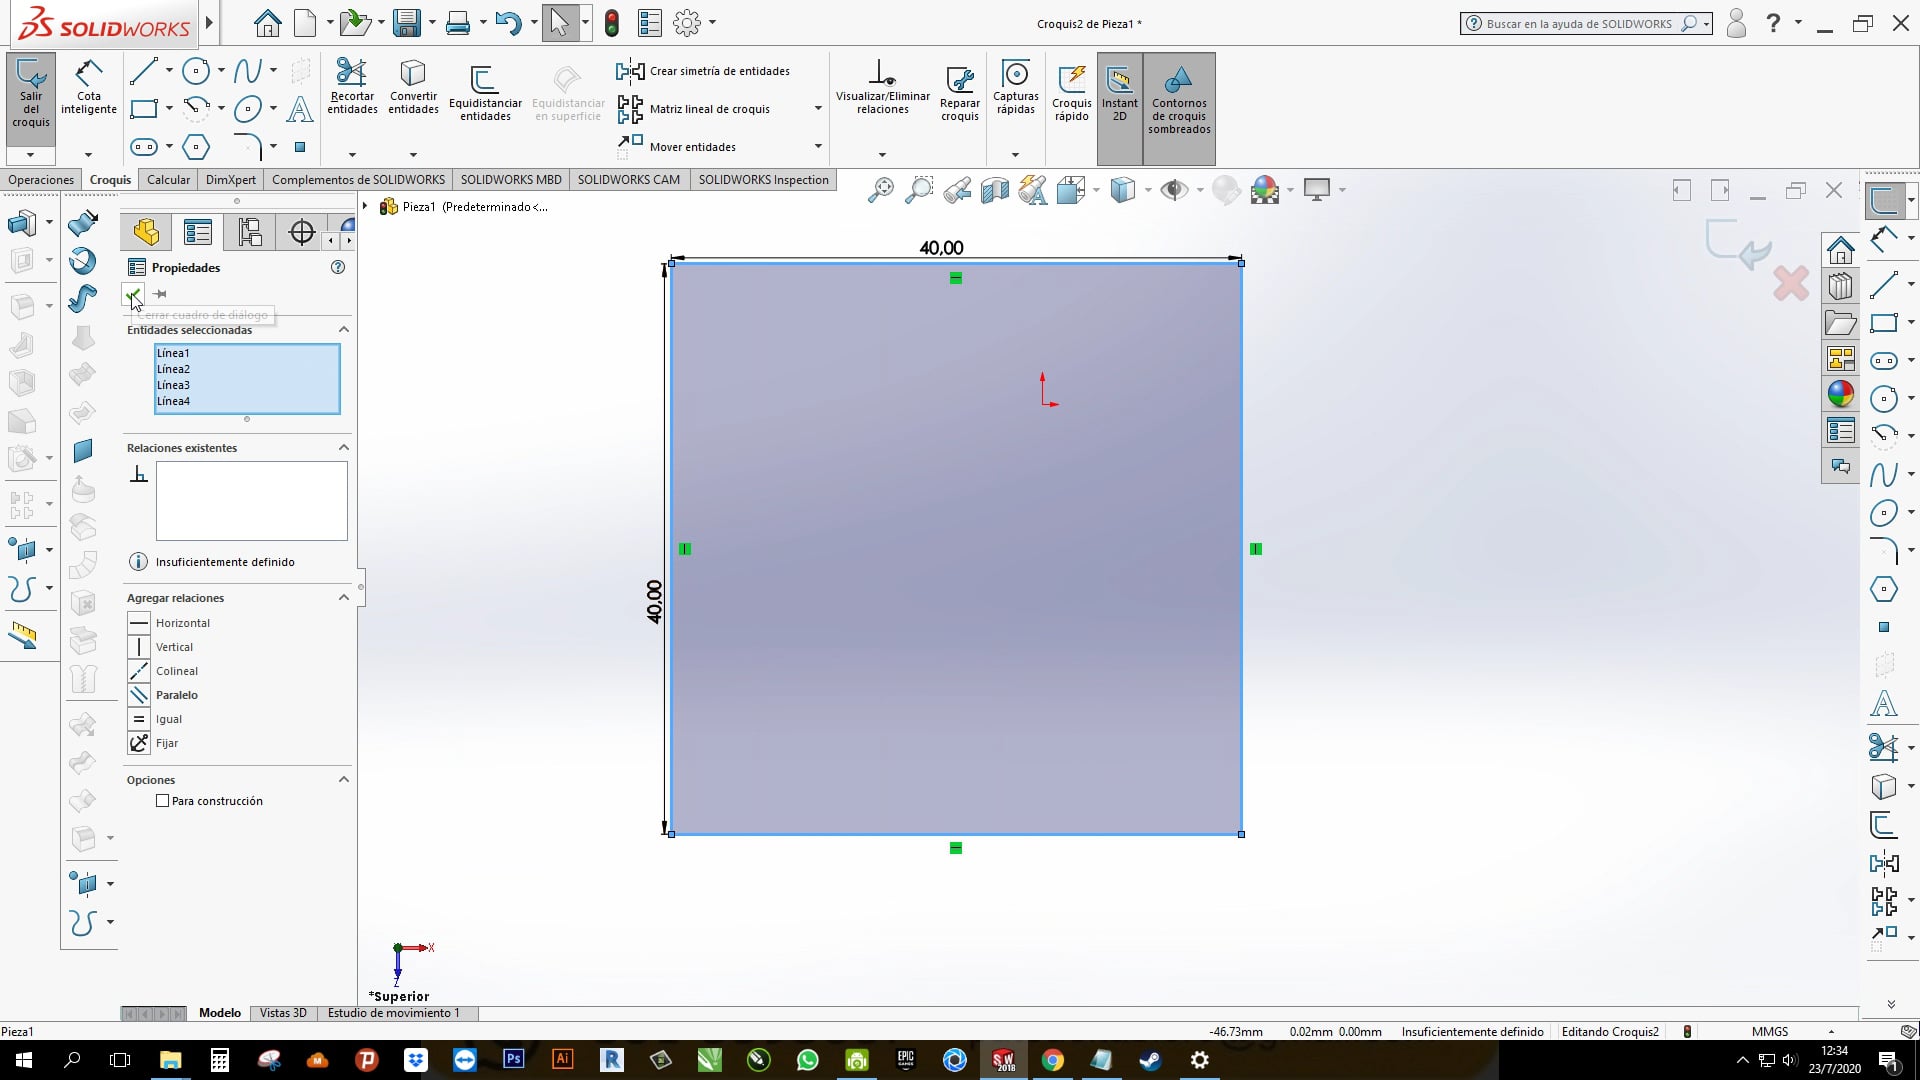Add Fijar relation

point(154,743)
